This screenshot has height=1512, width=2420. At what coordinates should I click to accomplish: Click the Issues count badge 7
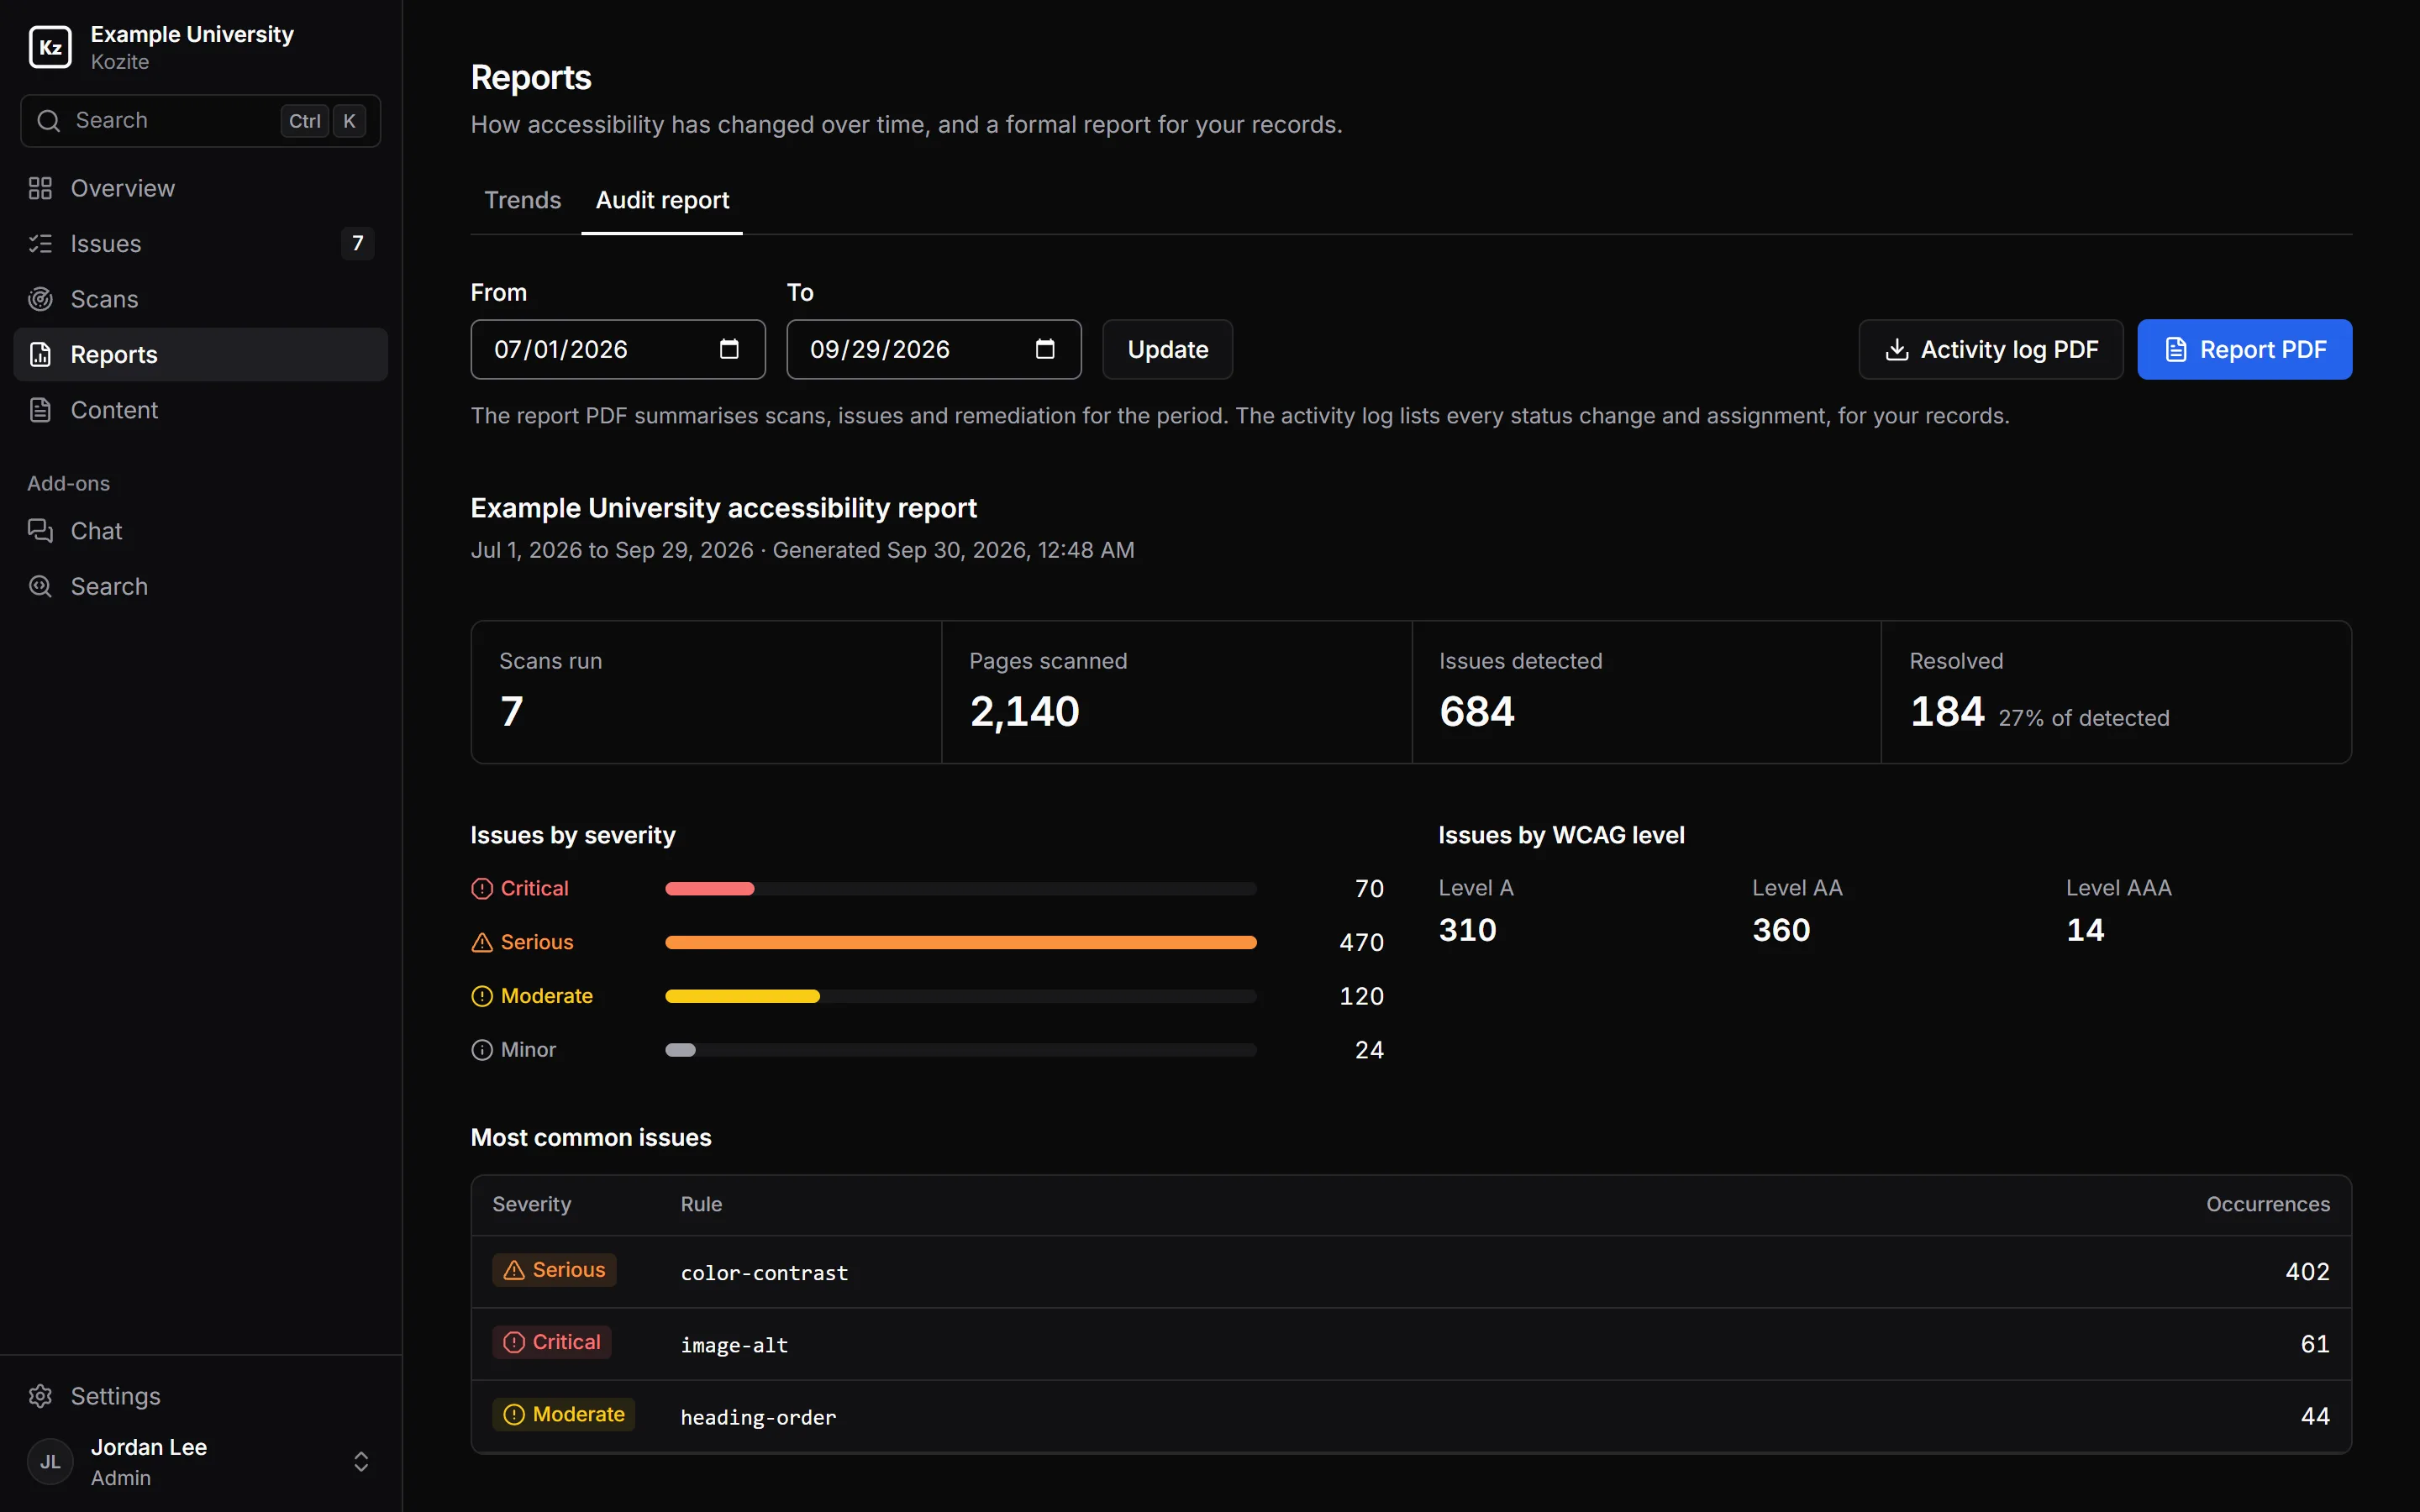(x=357, y=244)
